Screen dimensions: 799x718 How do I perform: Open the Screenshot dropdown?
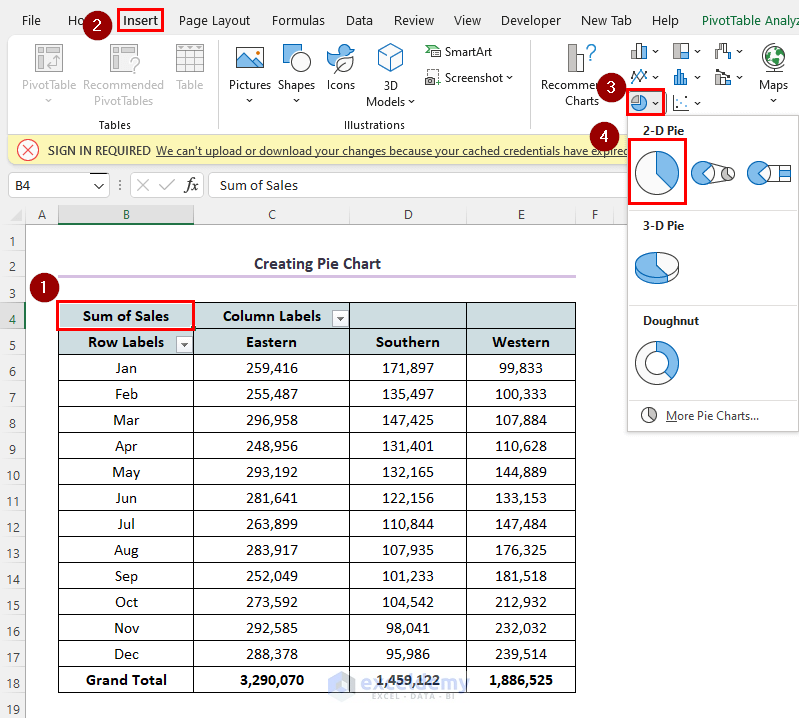pyautogui.click(x=469, y=78)
